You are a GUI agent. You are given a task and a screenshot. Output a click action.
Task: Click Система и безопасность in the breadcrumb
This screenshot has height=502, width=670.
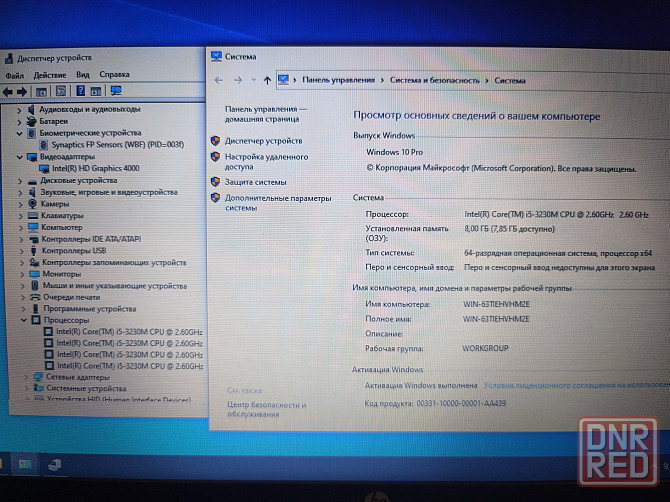click(x=435, y=80)
